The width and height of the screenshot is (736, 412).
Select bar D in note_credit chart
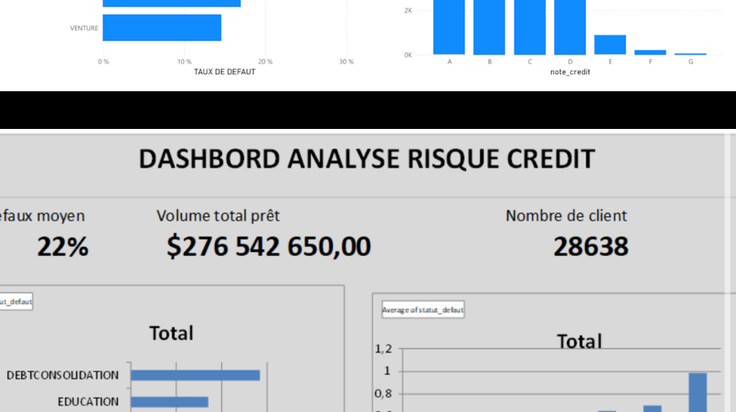[570, 27]
